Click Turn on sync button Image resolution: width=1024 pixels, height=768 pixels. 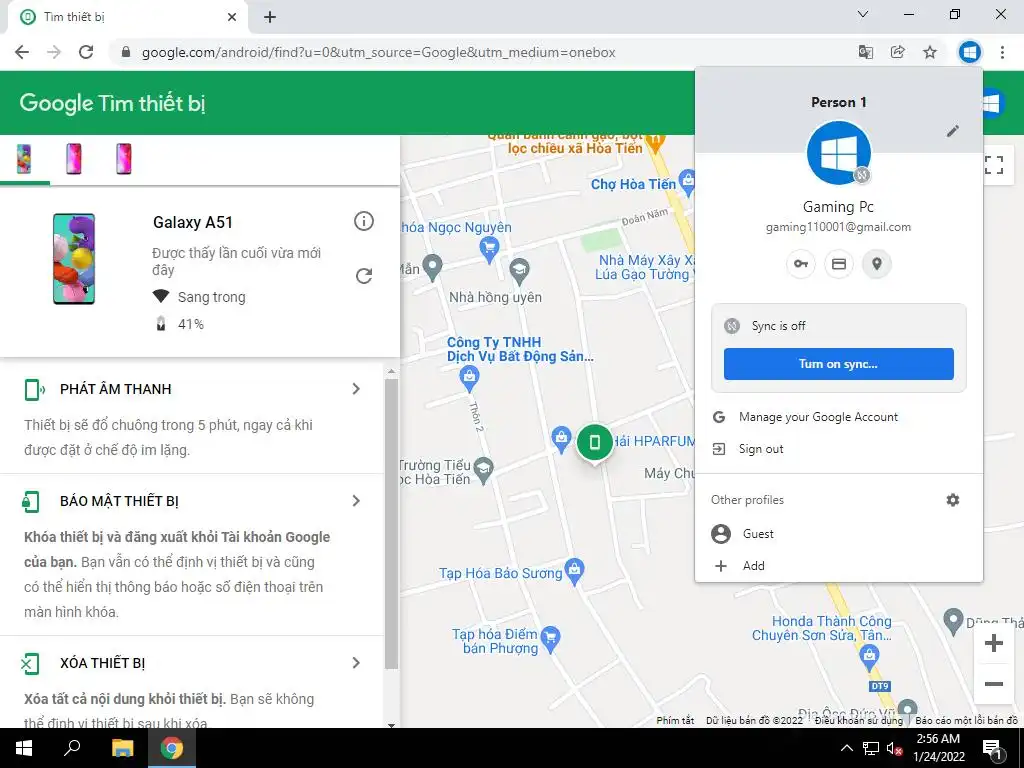(x=839, y=364)
